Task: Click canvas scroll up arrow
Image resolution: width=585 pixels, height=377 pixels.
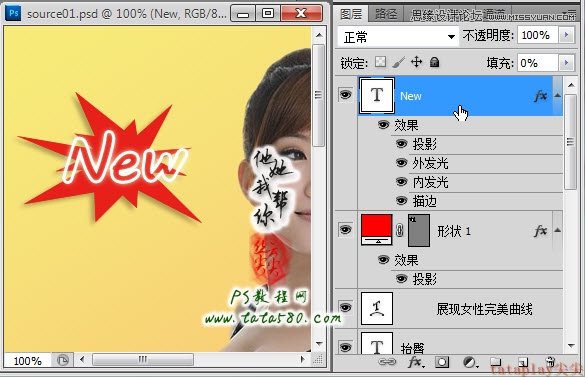Action: click(x=319, y=35)
